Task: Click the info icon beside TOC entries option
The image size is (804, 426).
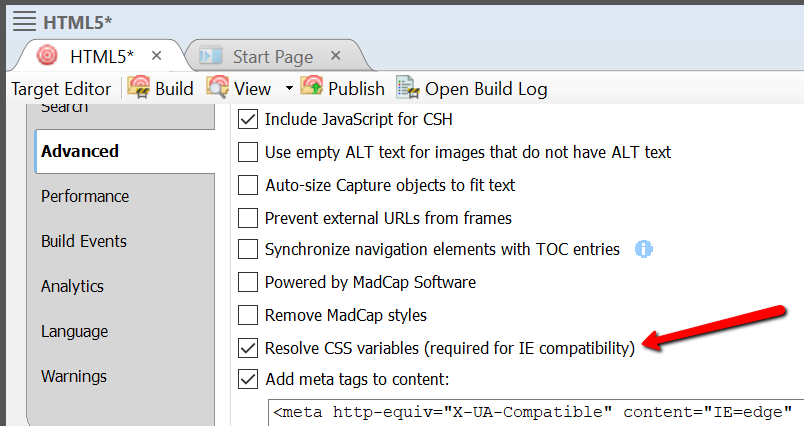Action: 644,249
